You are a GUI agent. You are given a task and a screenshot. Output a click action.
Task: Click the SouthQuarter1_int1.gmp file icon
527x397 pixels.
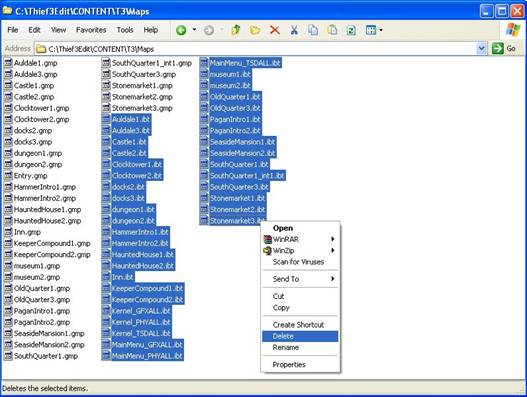click(106, 63)
